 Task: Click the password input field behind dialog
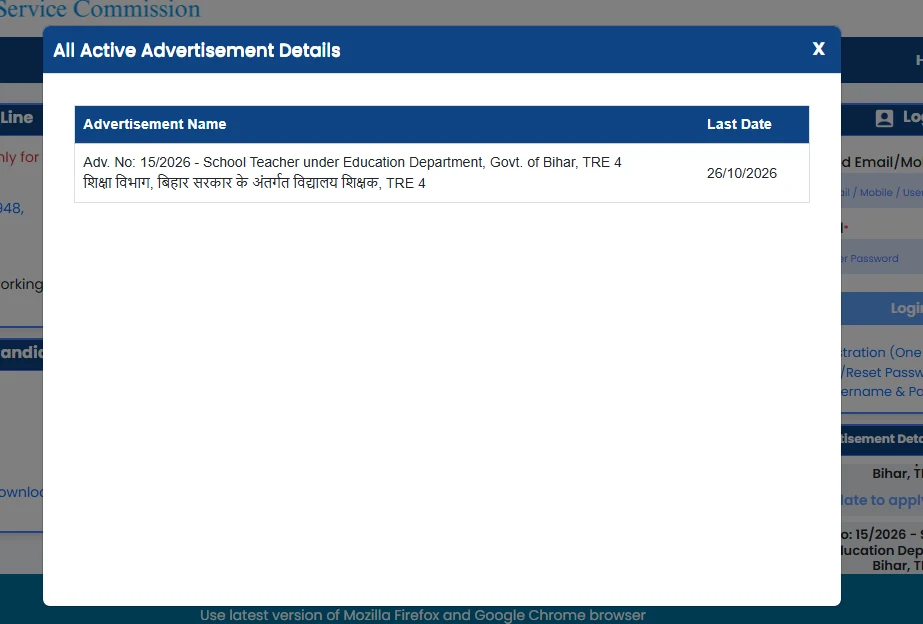(882, 258)
